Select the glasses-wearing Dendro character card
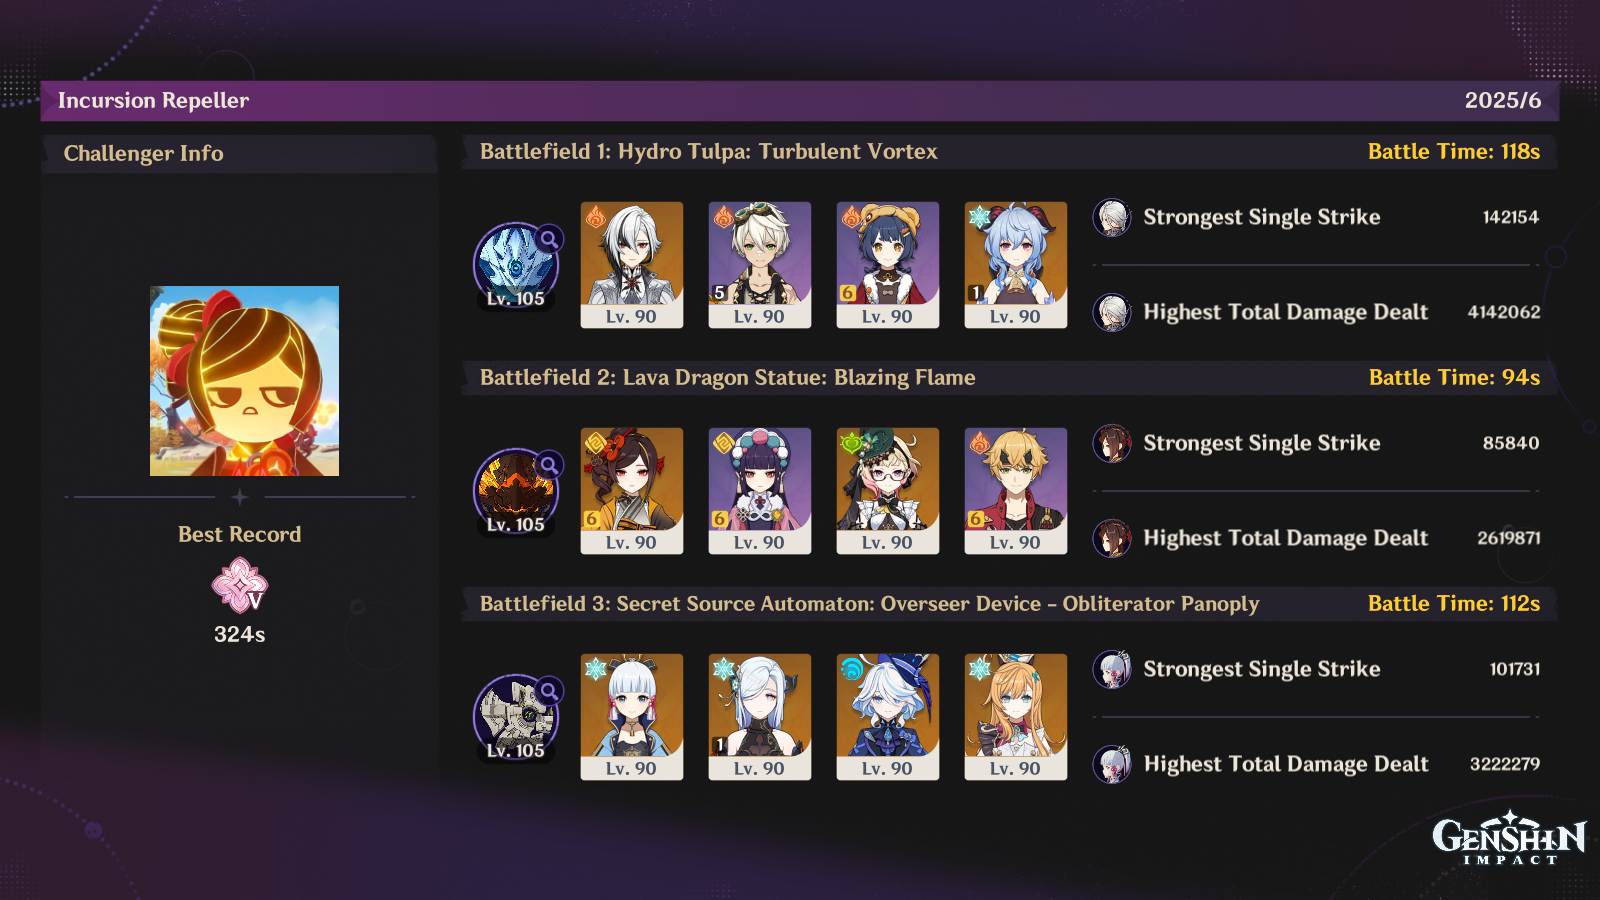 [x=888, y=491]
